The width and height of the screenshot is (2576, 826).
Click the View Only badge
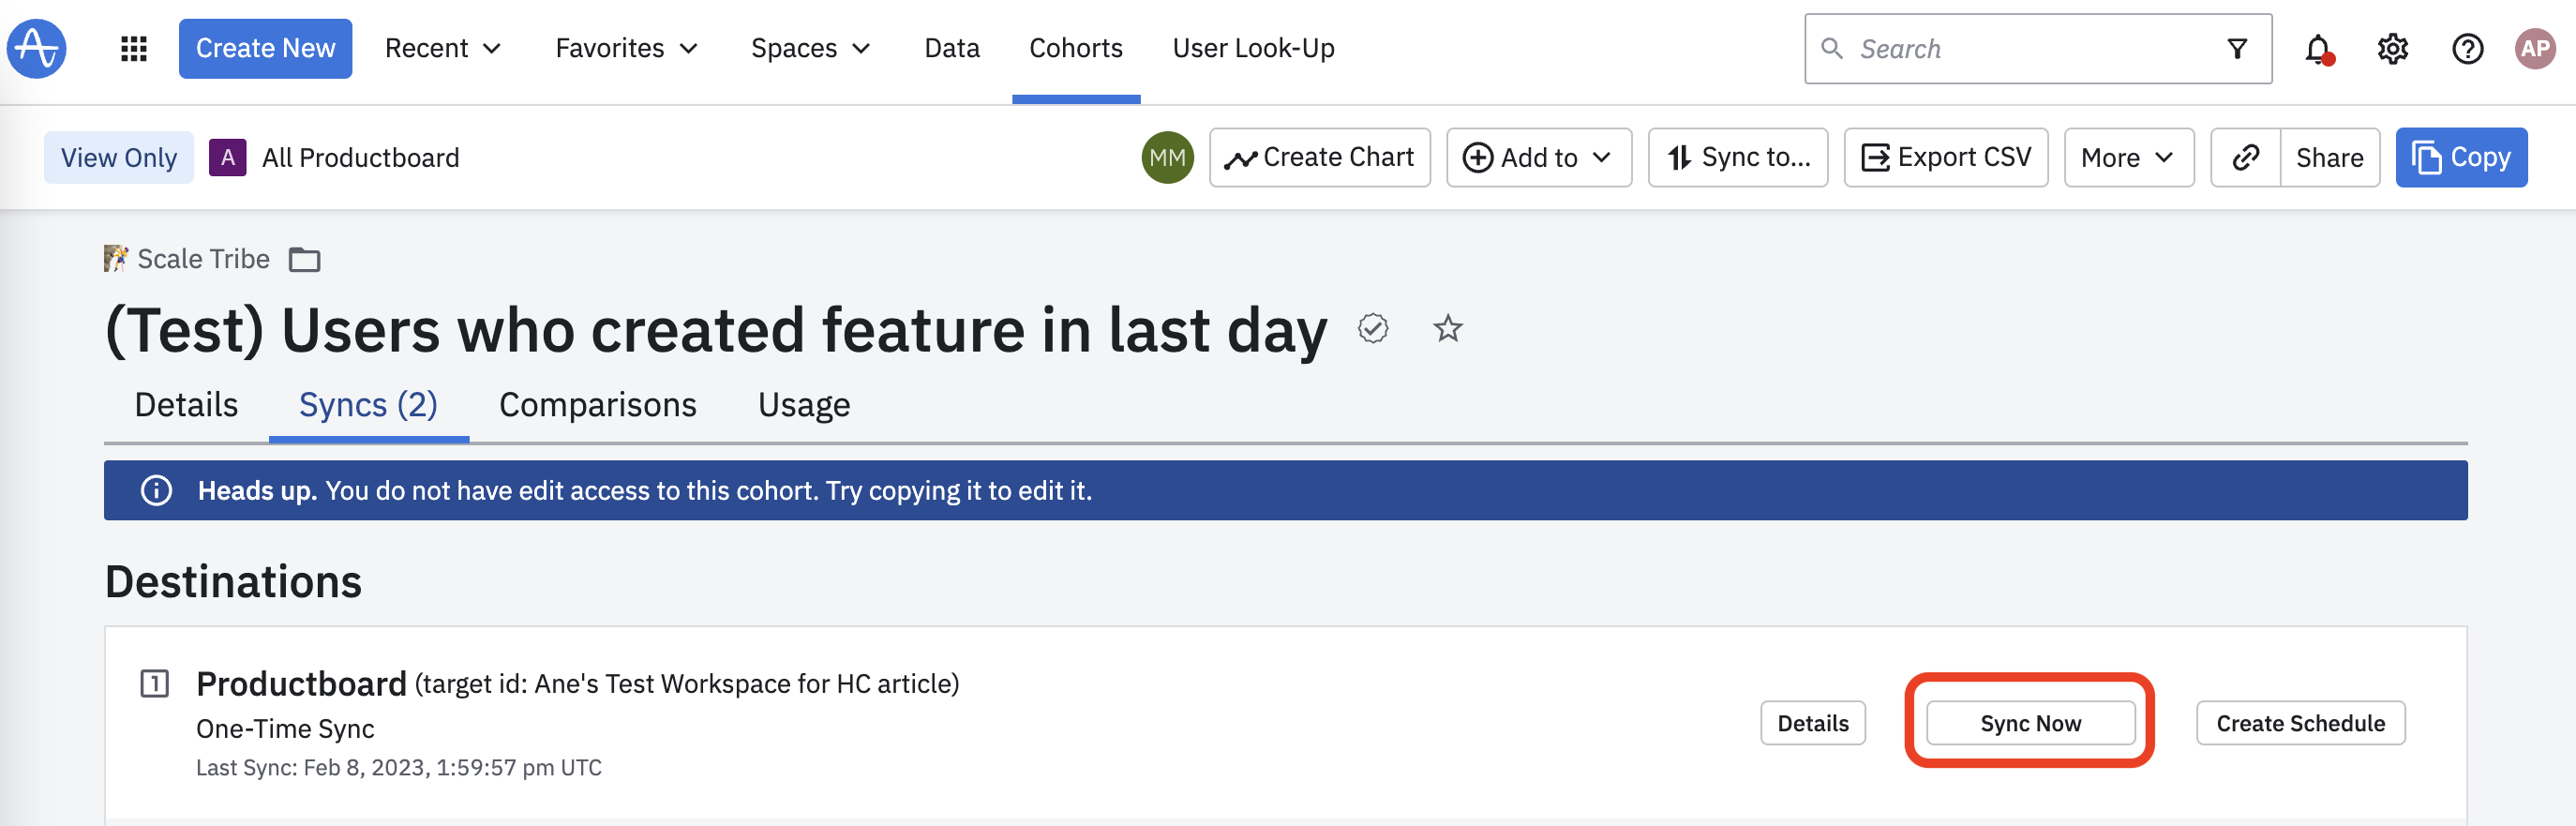119,157
